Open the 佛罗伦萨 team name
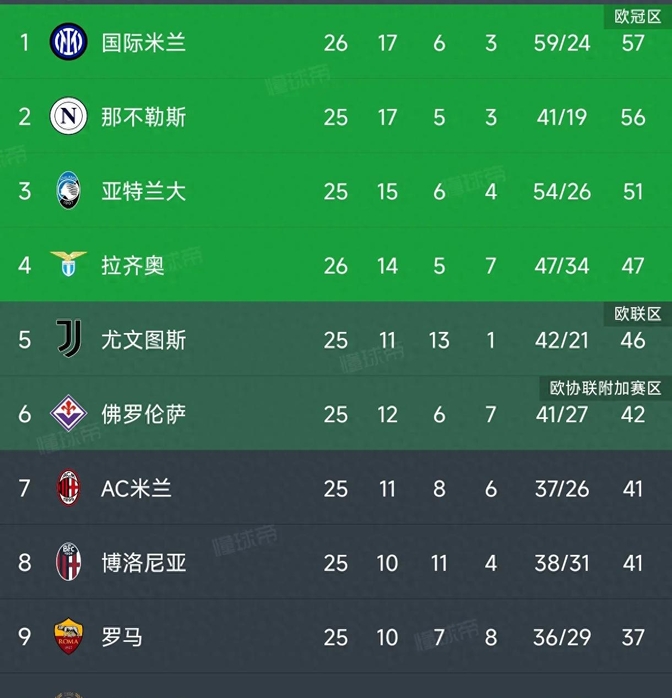 [143, 414]
